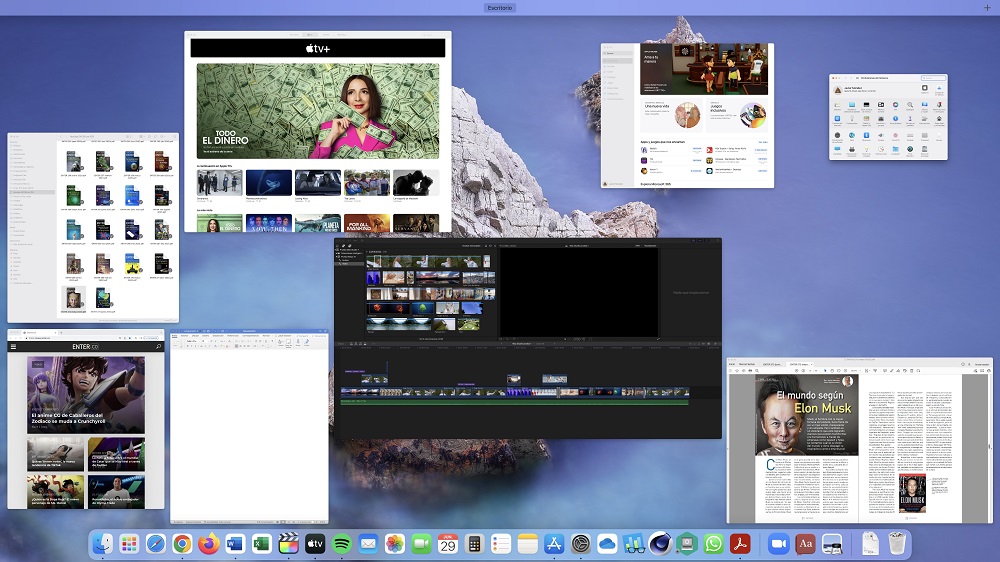1000x562 pixels.
Task: Select the Finder window with PDF files
Action: coord(93,227)
